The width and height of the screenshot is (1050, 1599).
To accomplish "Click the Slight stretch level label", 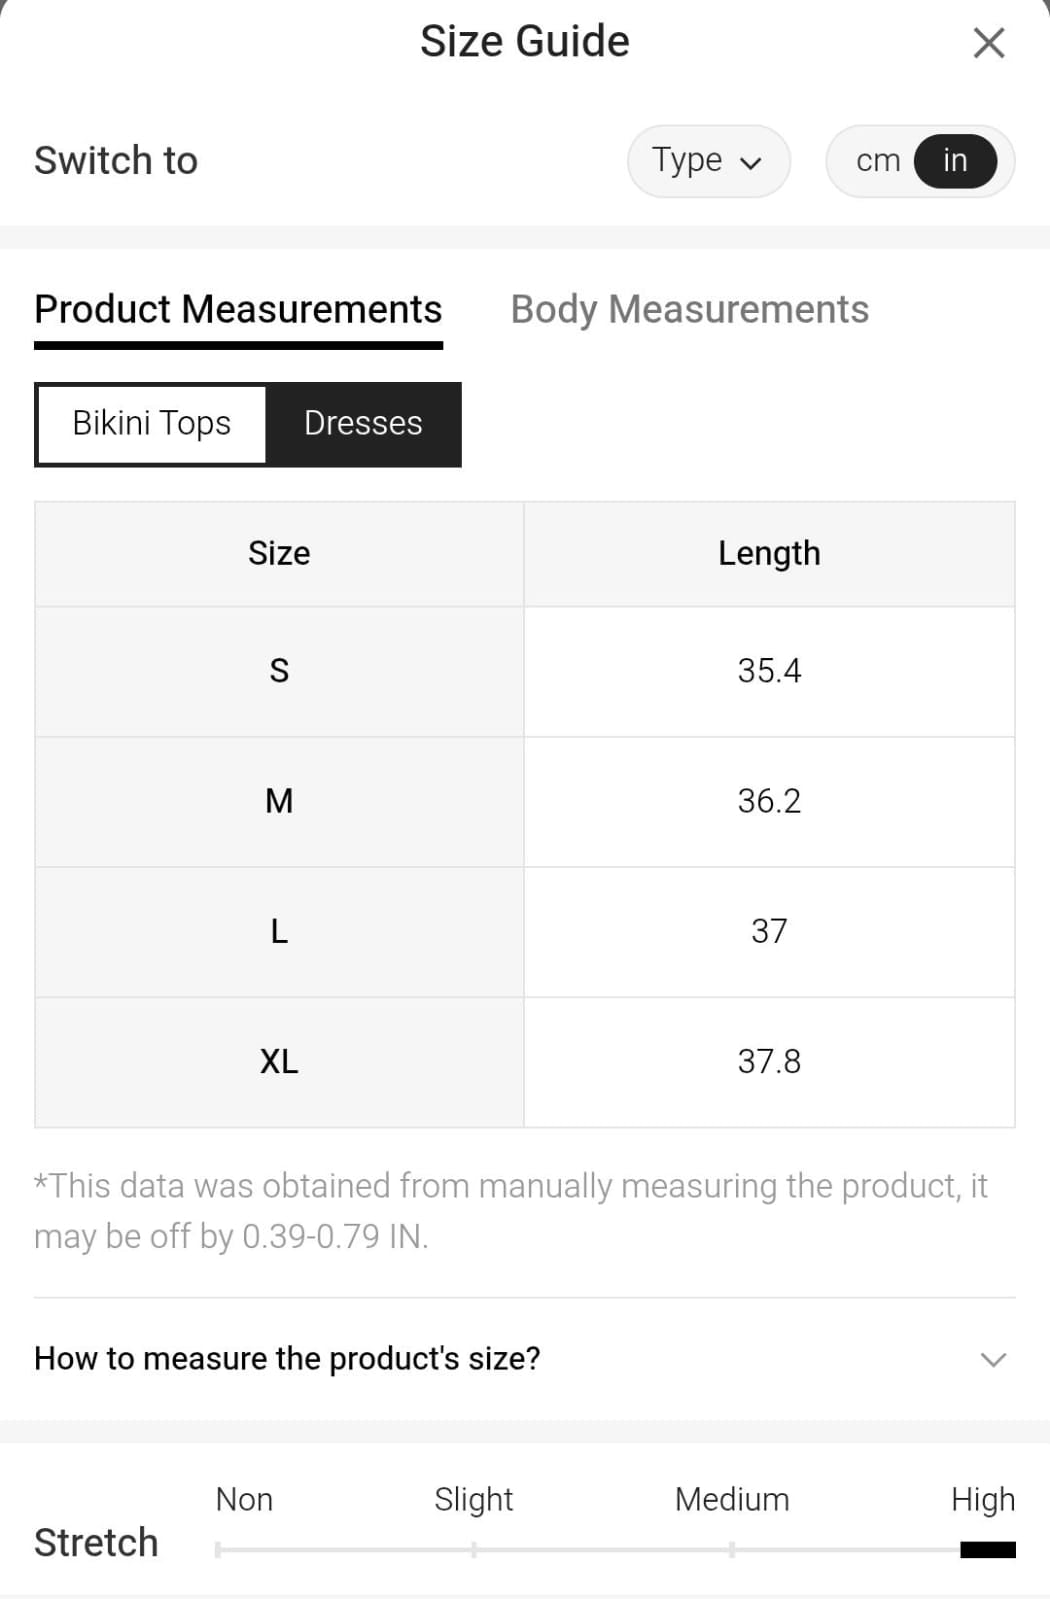I will click(473, 1500).
